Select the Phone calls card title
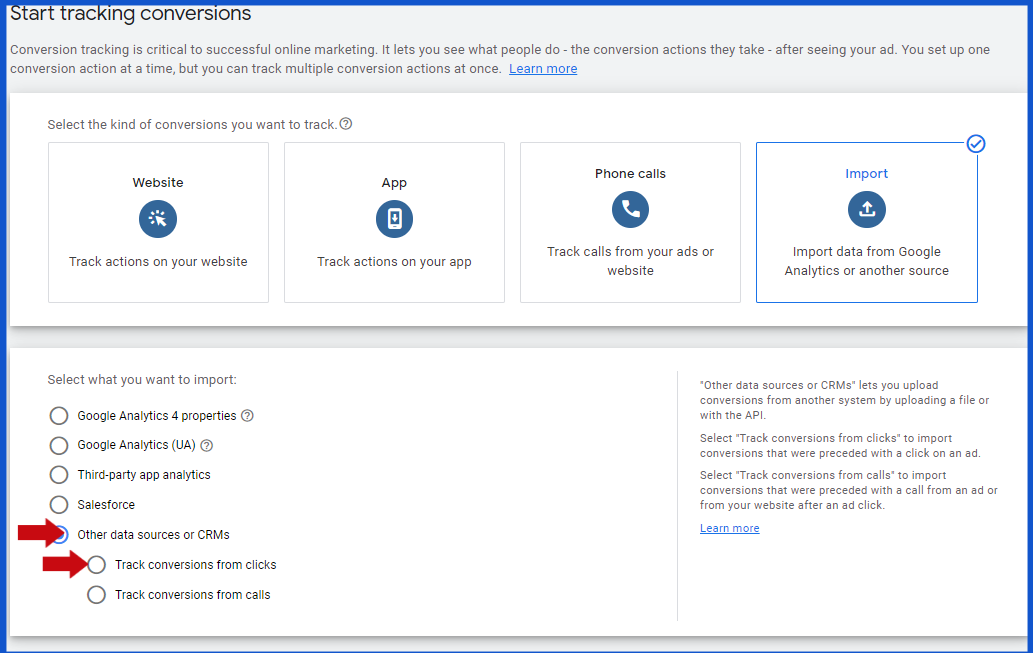1033x653 pixels. coord(630,173)
